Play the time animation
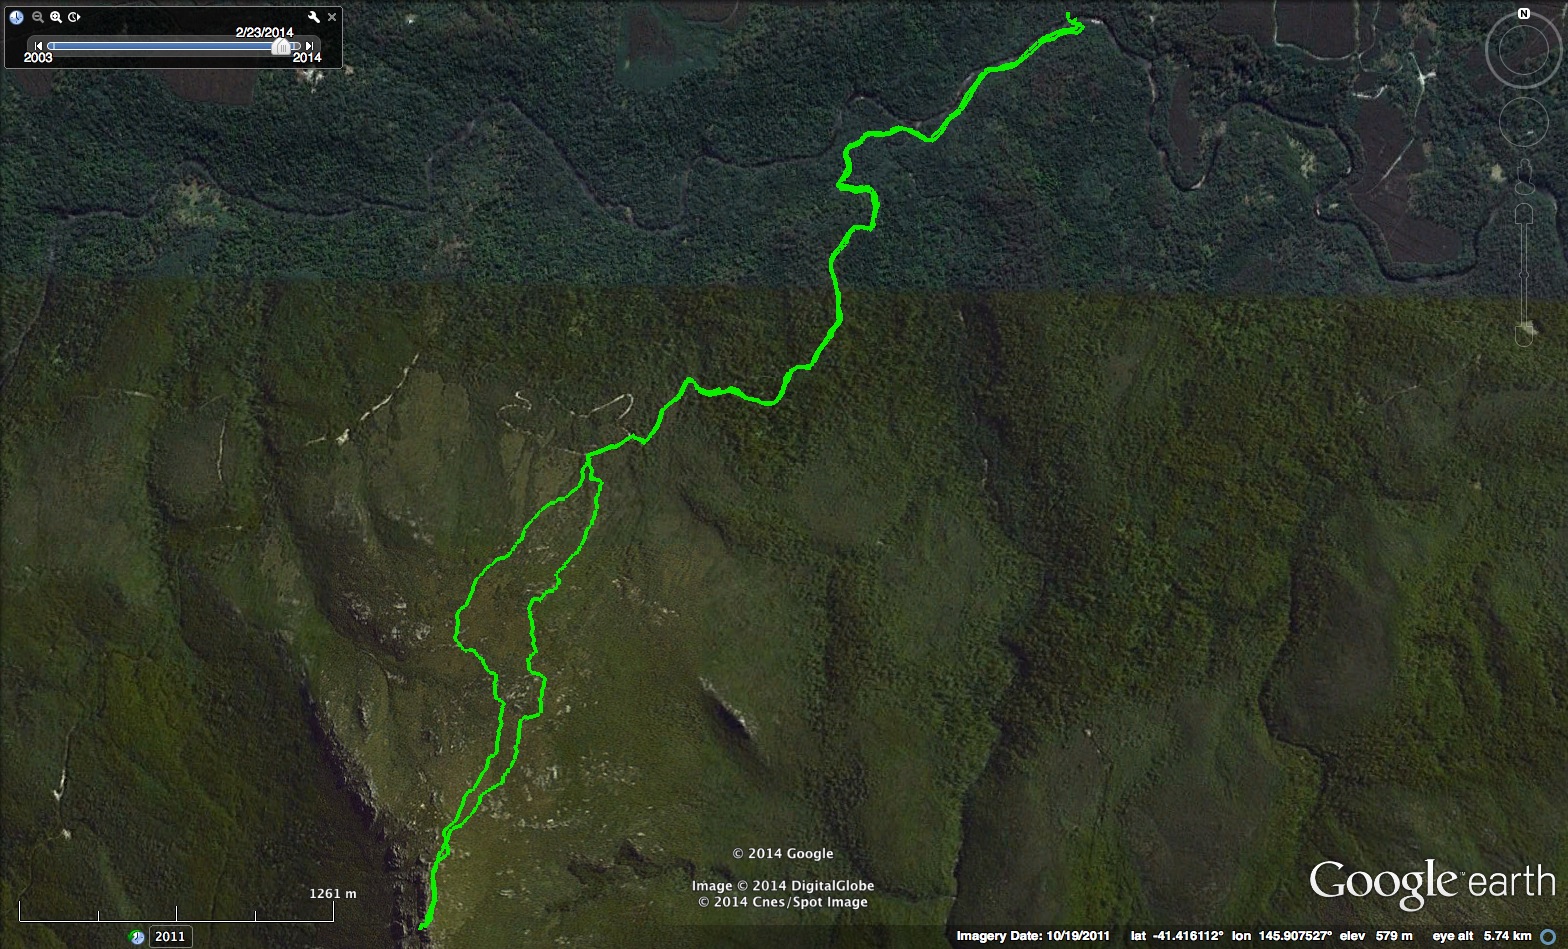1568x949 pixels. pos(75,17)
